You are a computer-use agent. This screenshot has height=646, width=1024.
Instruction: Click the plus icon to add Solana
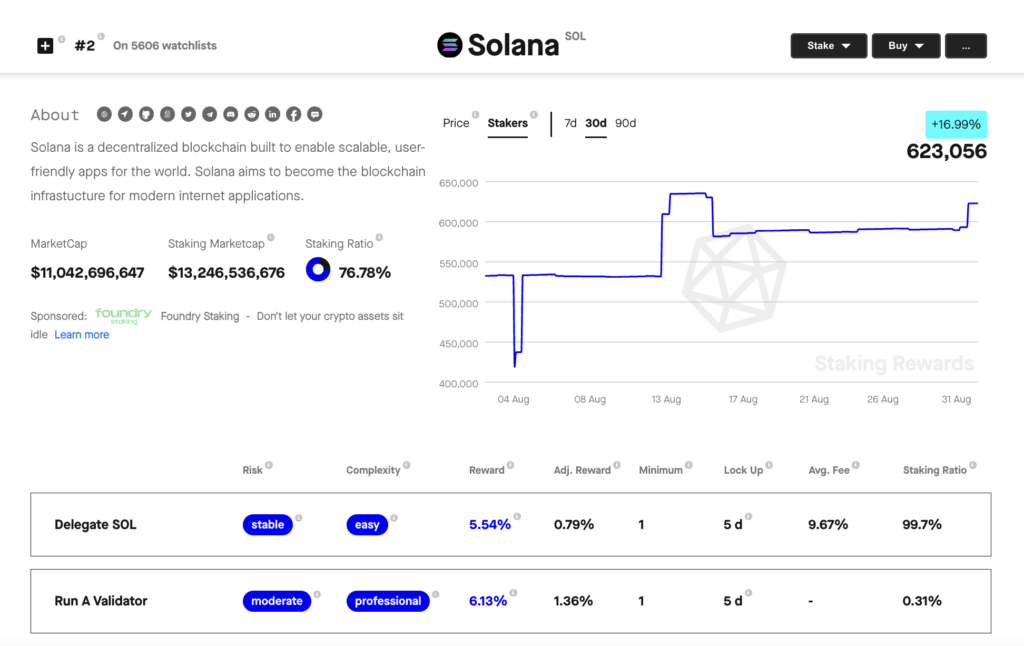(44, 45)
